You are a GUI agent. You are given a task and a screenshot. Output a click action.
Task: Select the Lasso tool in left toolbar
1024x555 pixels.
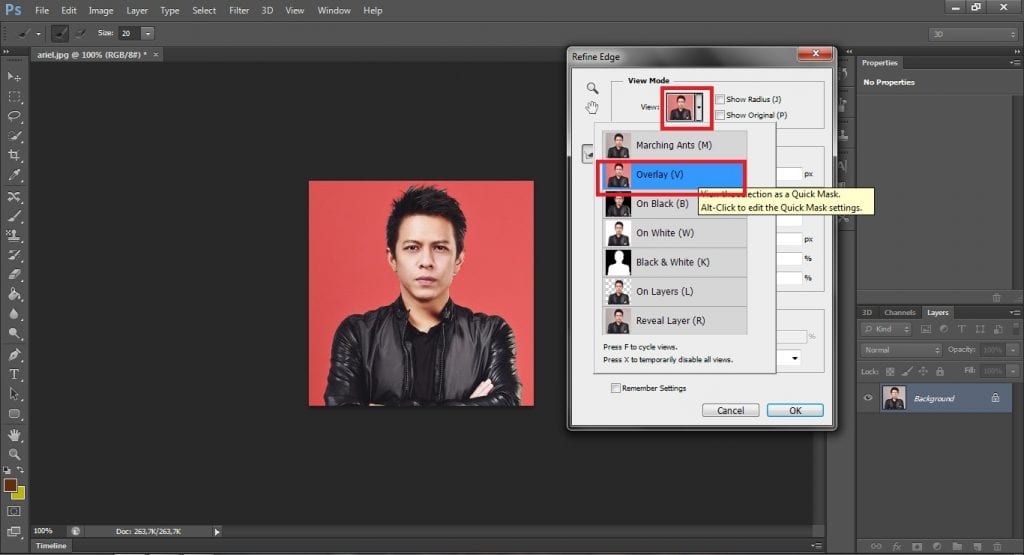tap(14, 116)
